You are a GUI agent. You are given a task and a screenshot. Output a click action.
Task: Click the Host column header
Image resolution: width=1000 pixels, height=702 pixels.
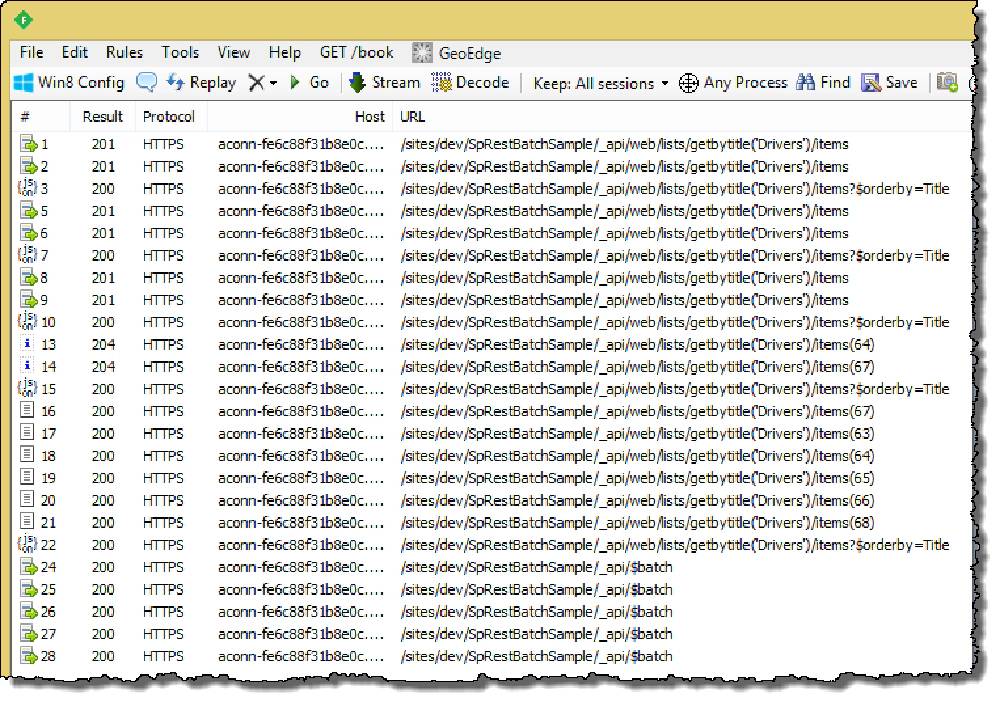click(370, 116)
